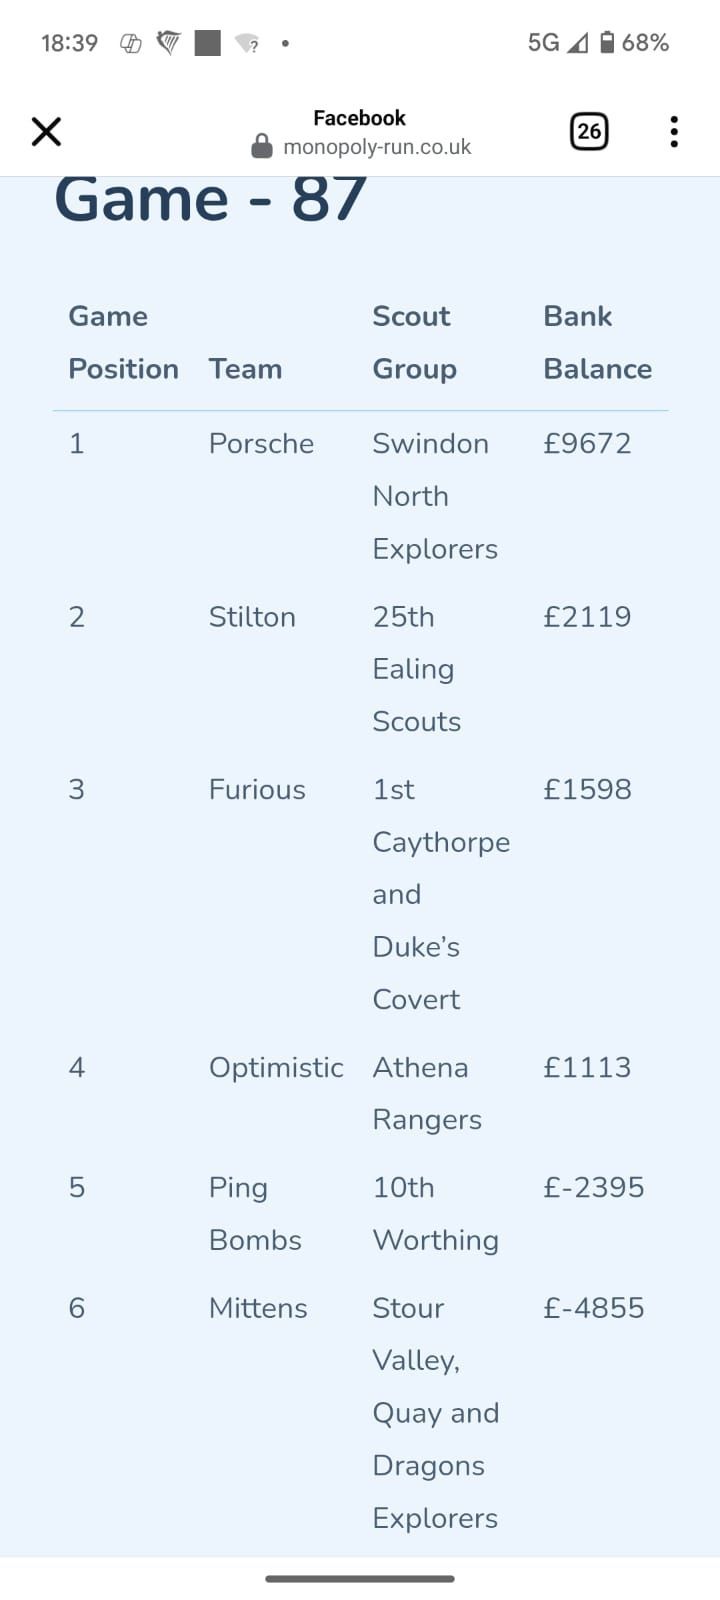
Task: Open the 26 tabs switcher
Action: coord(589,131)
